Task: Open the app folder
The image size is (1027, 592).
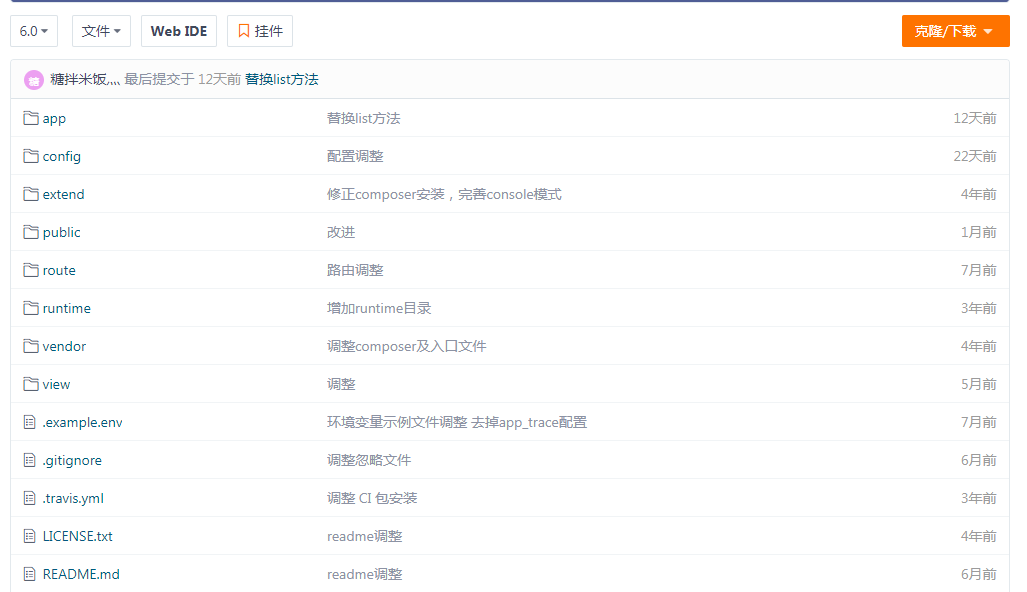Action: tap(54, 119)
